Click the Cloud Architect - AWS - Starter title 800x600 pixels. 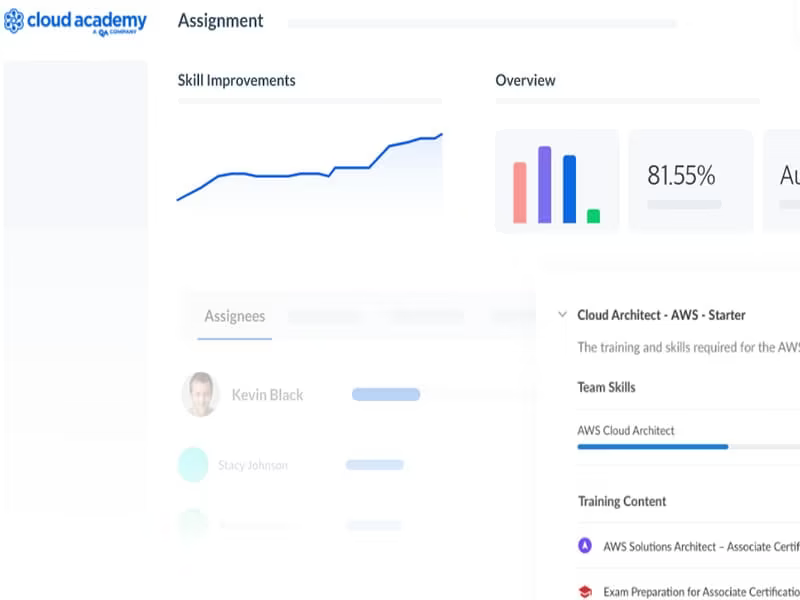point(661,315)
